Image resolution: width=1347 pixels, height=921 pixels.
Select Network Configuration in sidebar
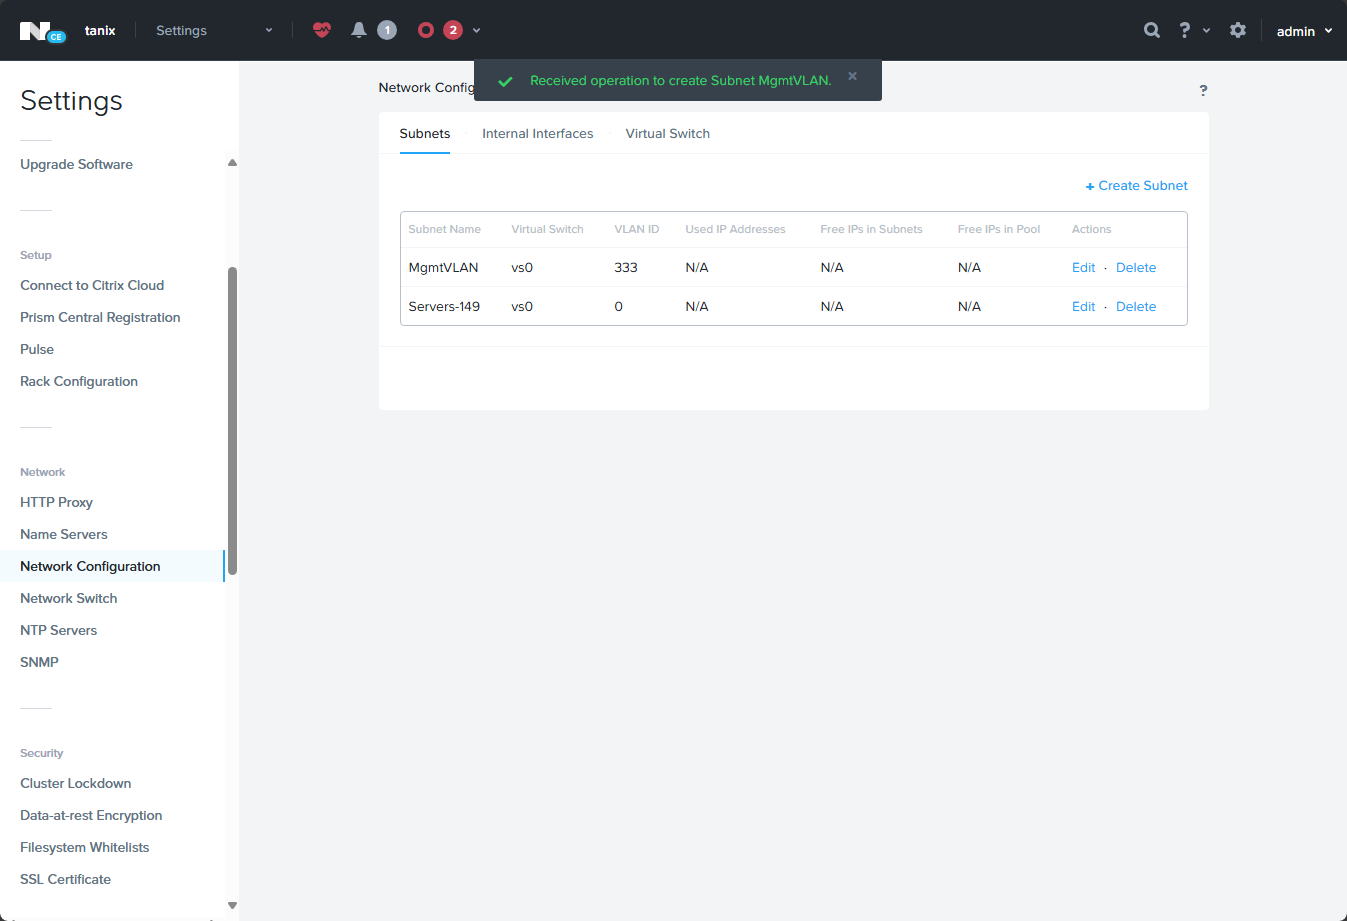(112, 566)
